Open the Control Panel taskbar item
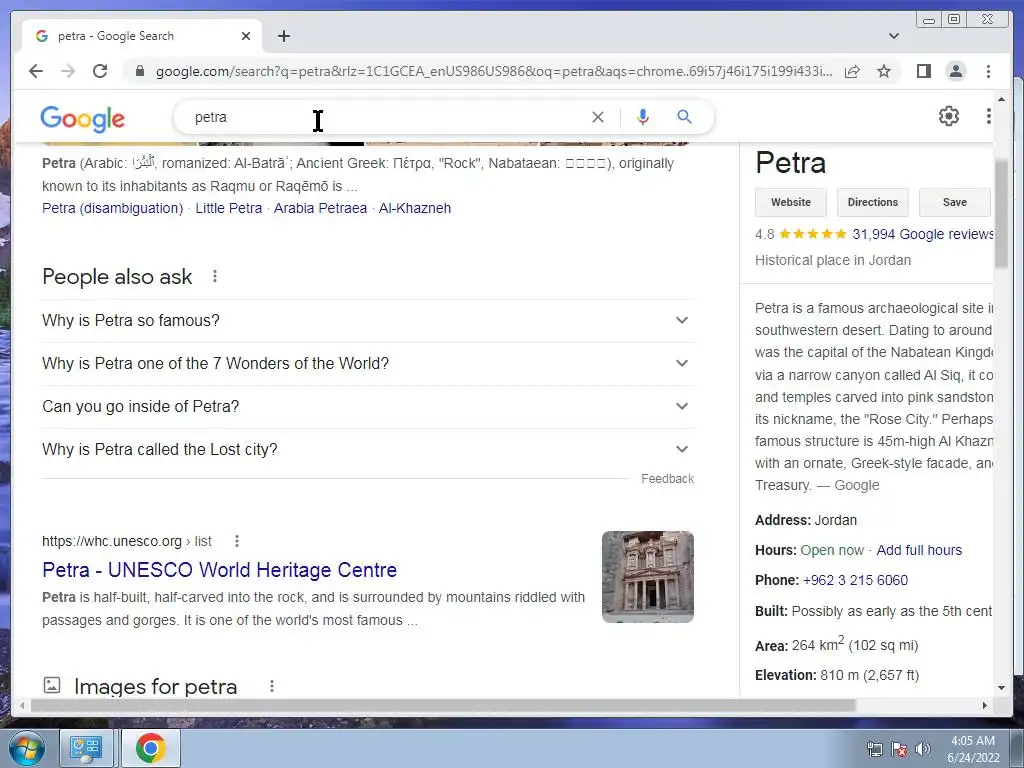1024x768 pixels. [x=86, y=748]
